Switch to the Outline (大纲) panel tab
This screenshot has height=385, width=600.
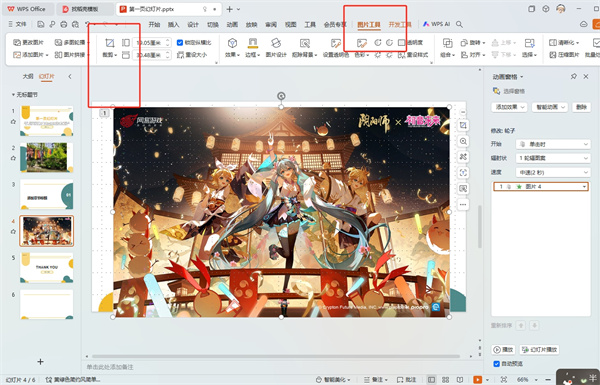click(x=28, y=77)
